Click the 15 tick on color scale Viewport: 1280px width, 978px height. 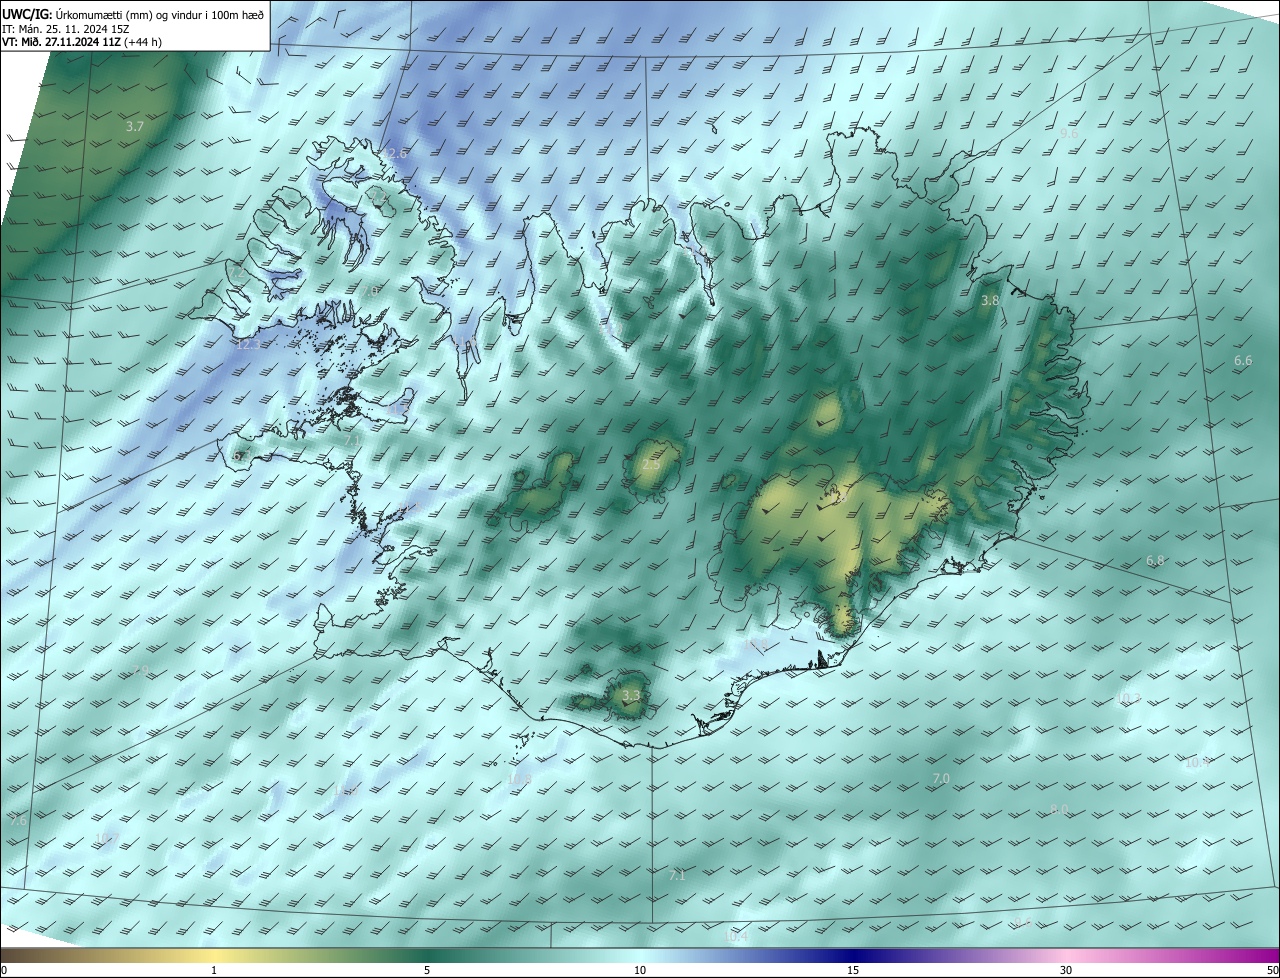[x=853, y=970]
